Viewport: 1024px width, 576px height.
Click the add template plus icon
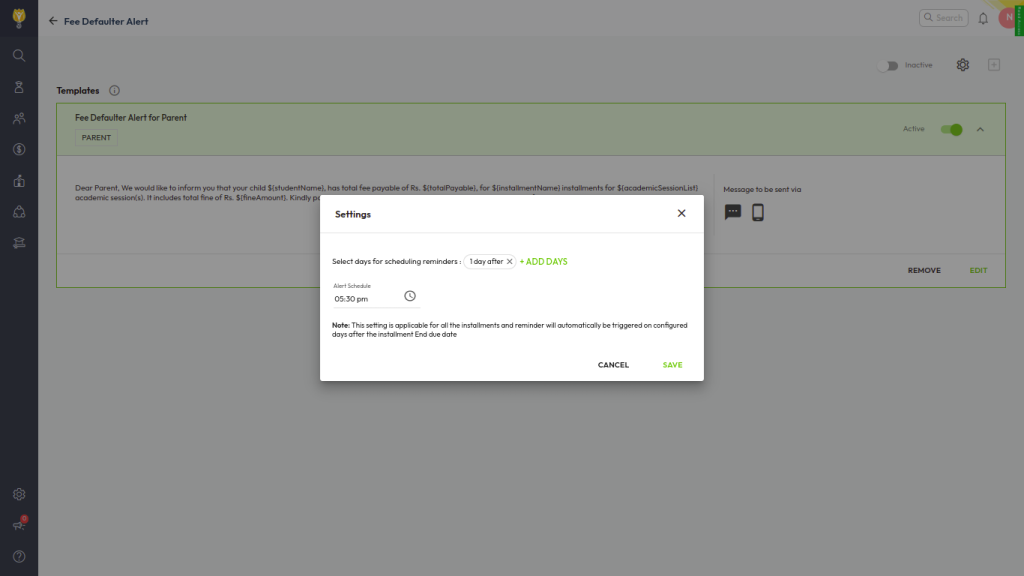tap(994, 65)
